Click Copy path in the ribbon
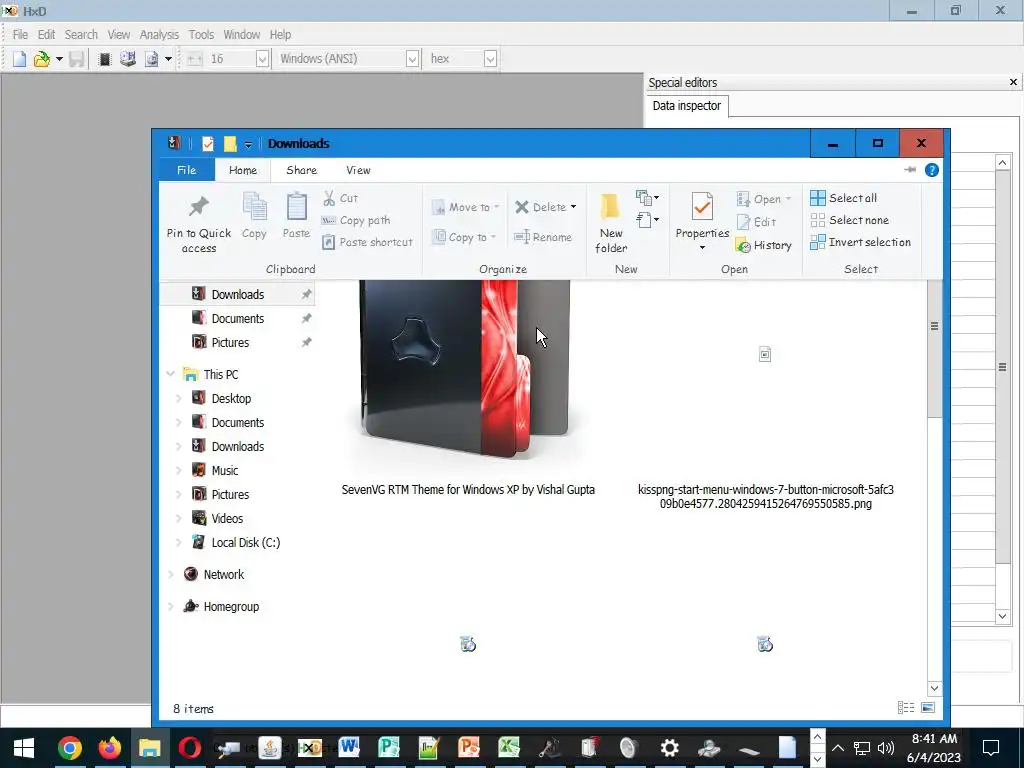Screen dimensions: 1024x768 pyautogui.click(x=356, y=220)
